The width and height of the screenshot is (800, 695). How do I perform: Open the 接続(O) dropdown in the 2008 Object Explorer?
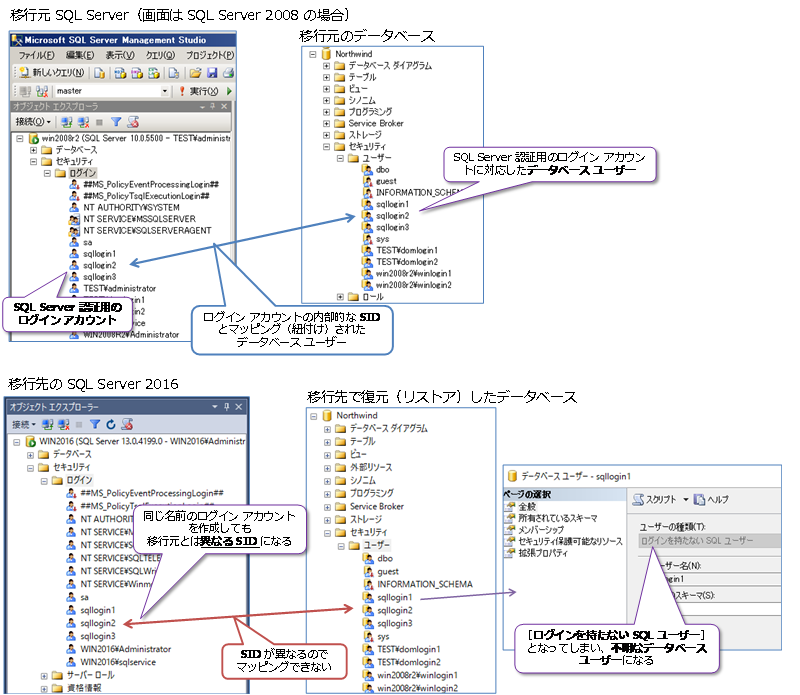33,122
